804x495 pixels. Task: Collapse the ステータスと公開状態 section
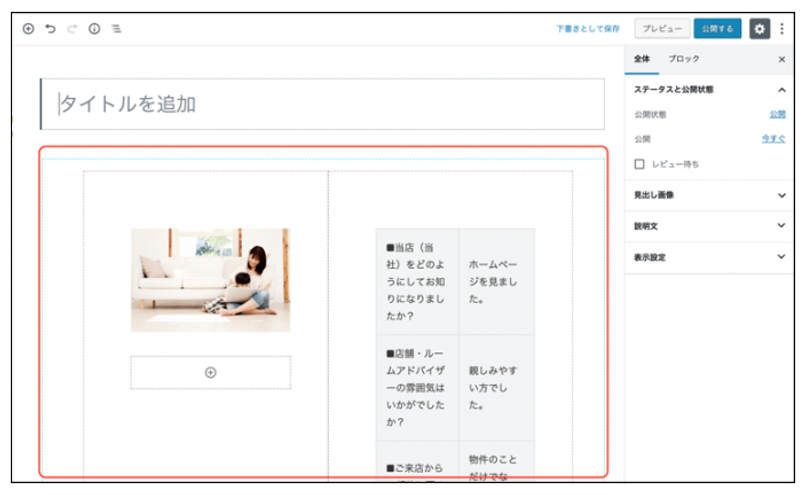click(x=782, y=89)
